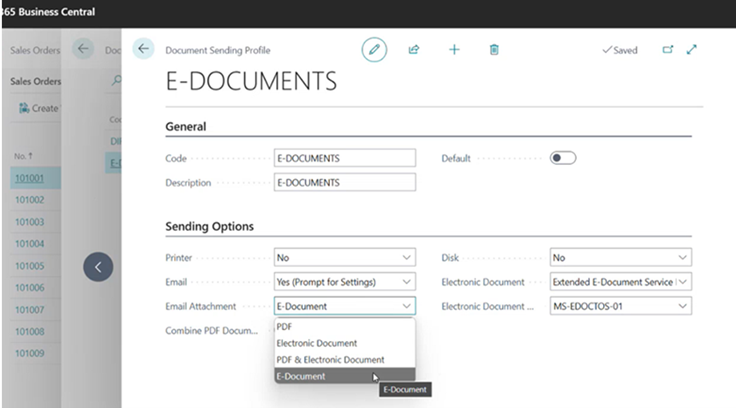Click the share icon in header
The width and height of the screenshot is (736, 408).
(x=414, y=49)
